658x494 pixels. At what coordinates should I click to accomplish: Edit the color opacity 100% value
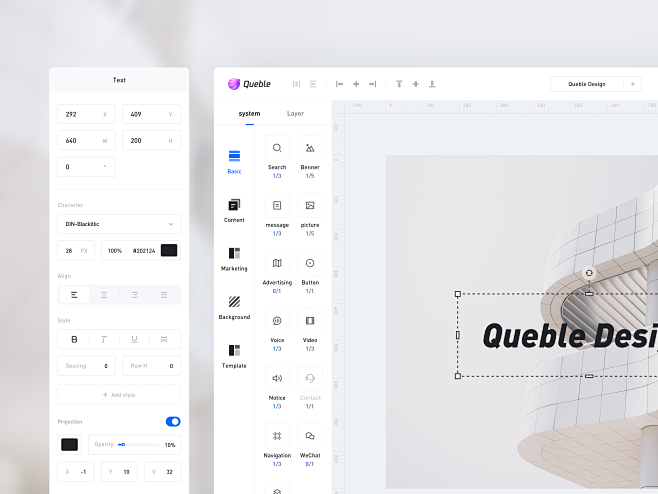click(x=115, y=251)
